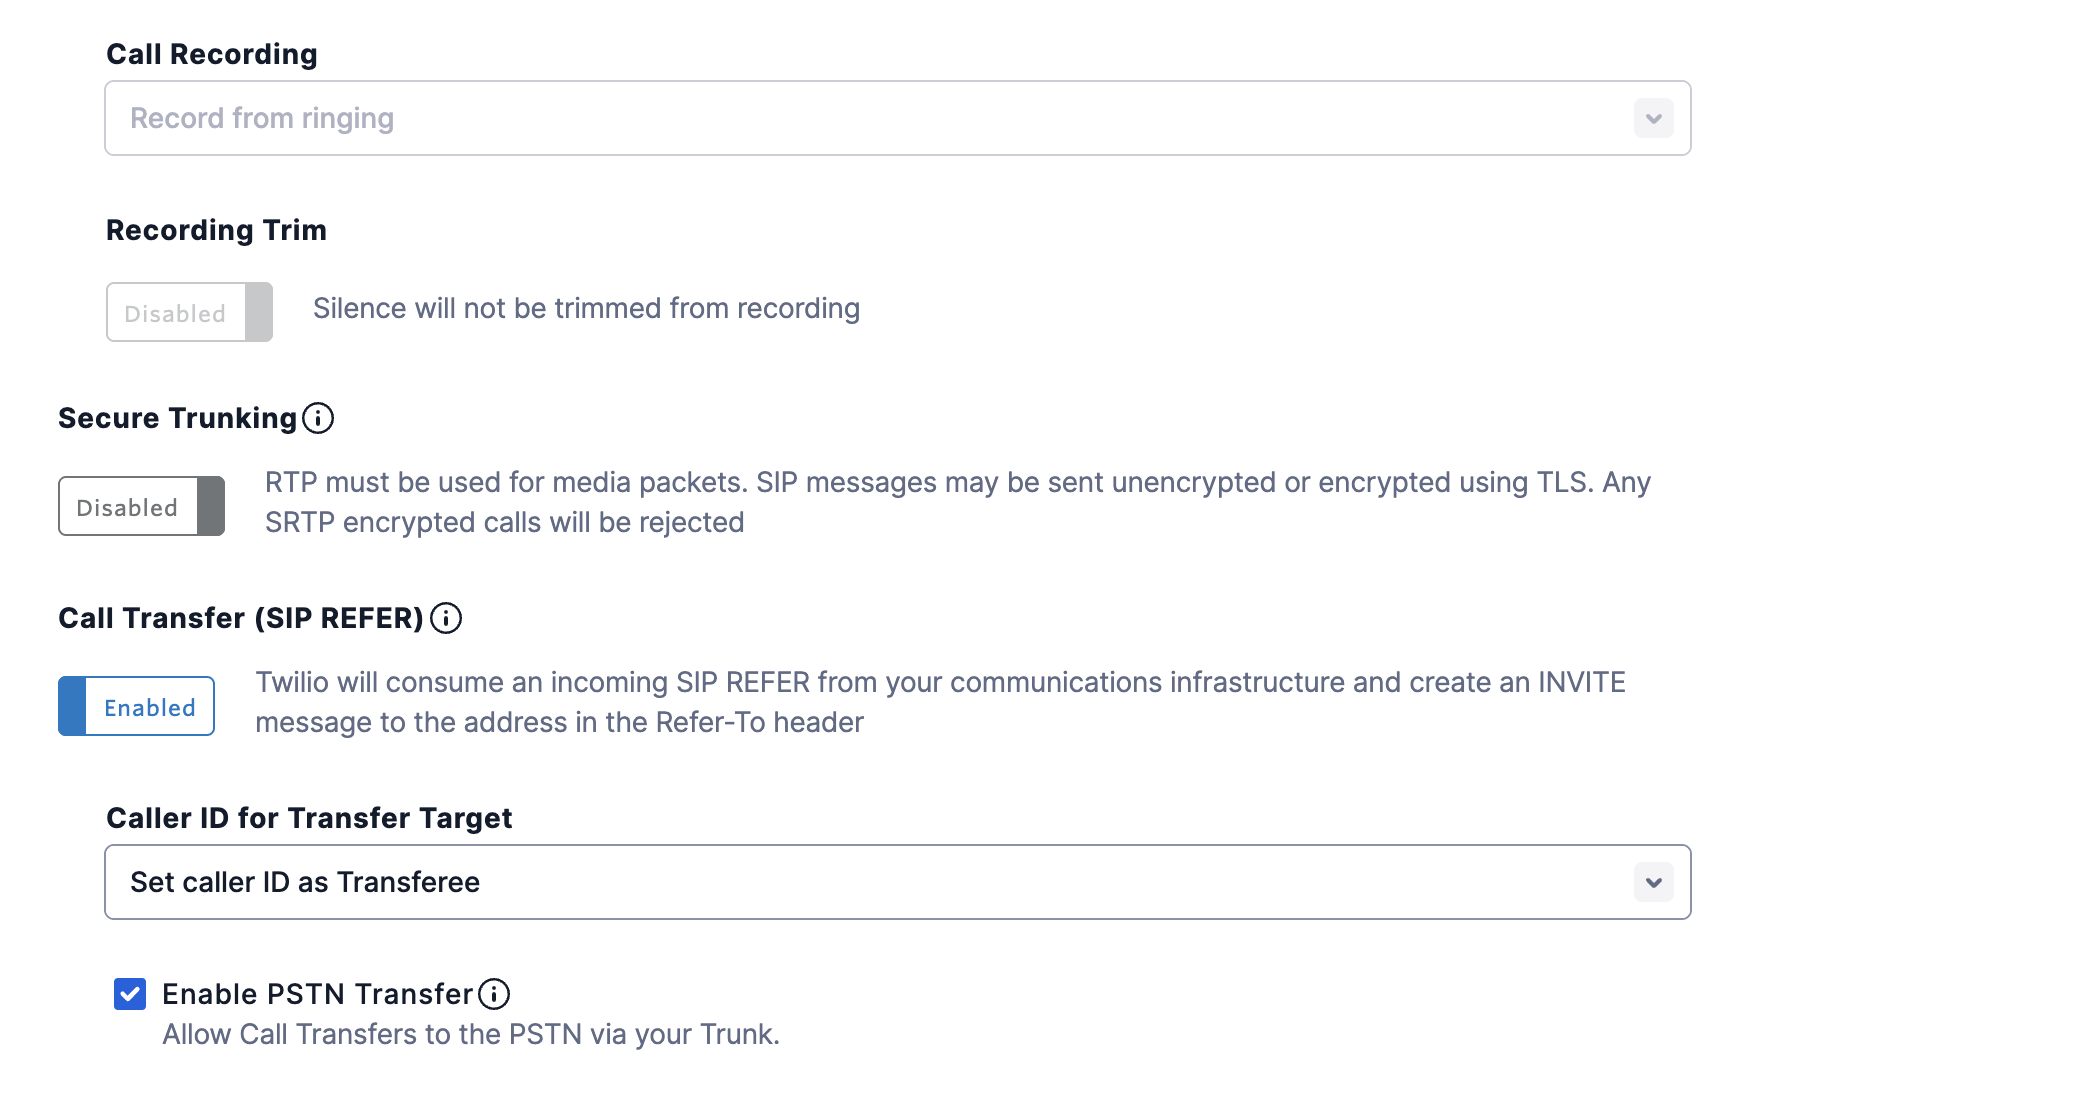Click the Enabled label on Call Transfer
Screen dimensions: 2086x1096
148,707
